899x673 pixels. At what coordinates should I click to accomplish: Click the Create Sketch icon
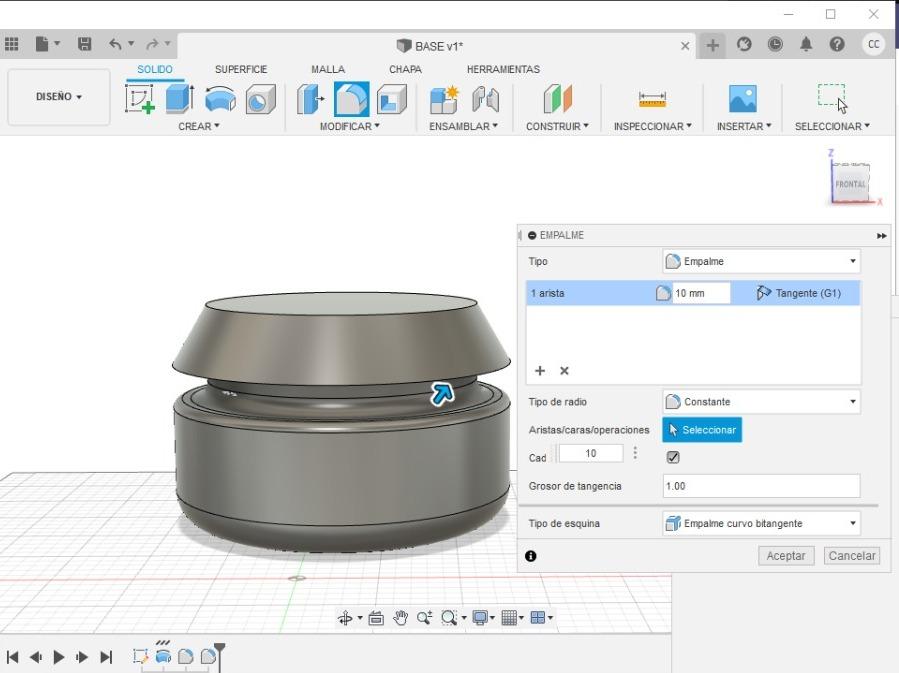(140, 99)
